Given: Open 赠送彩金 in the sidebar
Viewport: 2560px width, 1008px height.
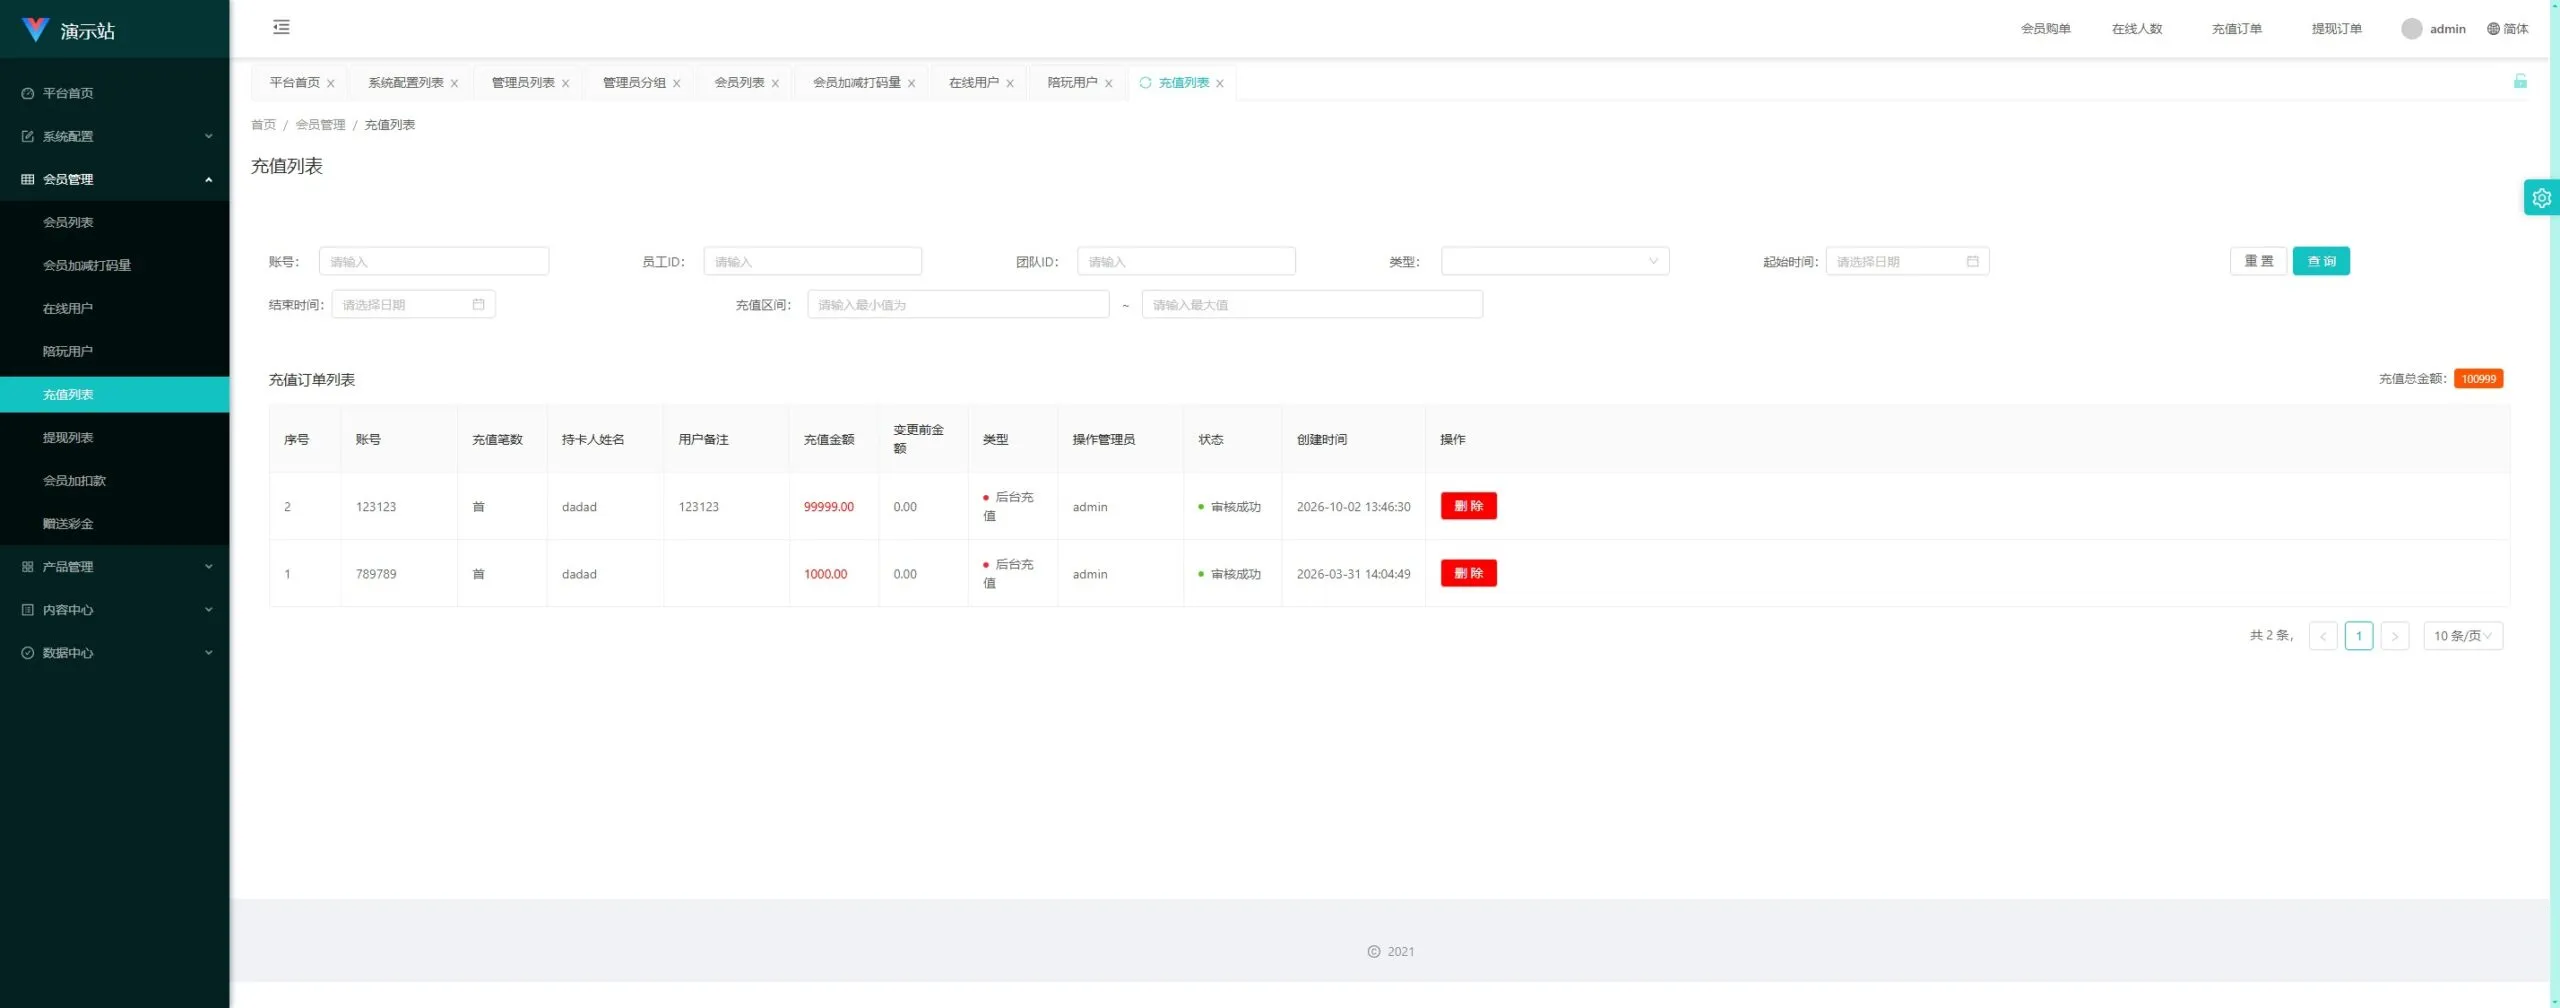Looking at the screenshot, I should 115,524.
